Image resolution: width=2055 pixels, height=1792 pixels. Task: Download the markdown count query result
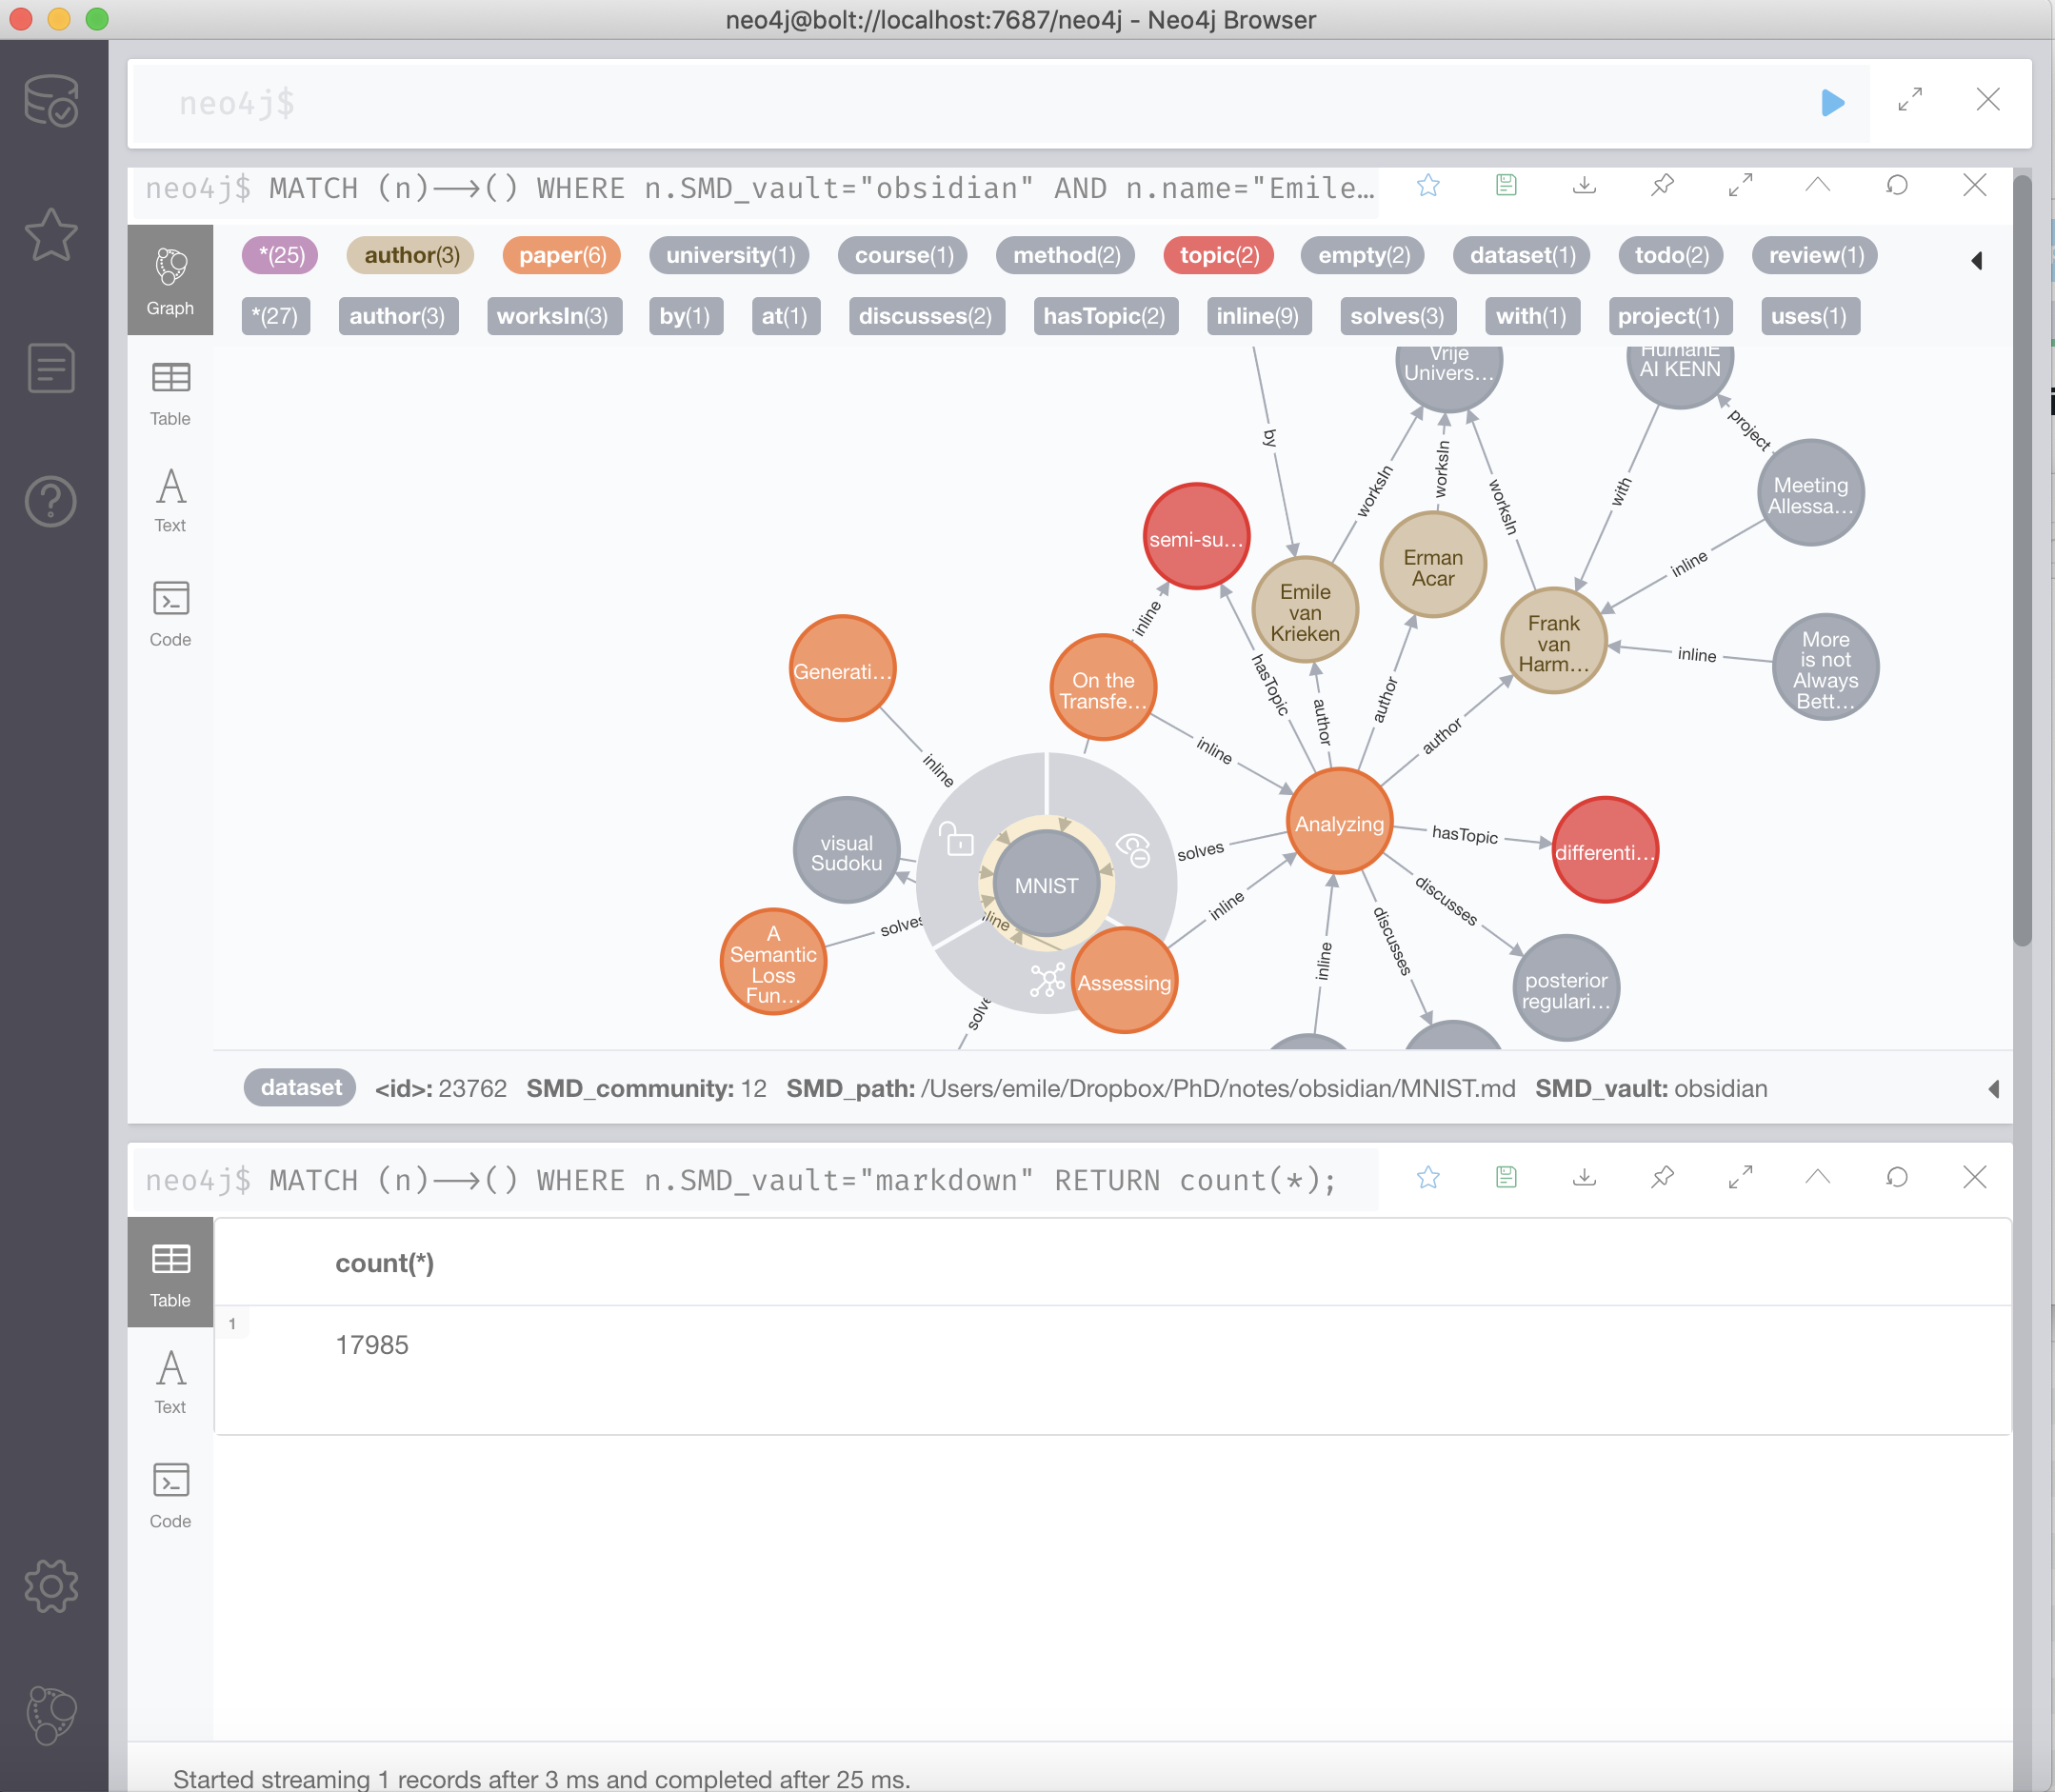[1584, 1177]
